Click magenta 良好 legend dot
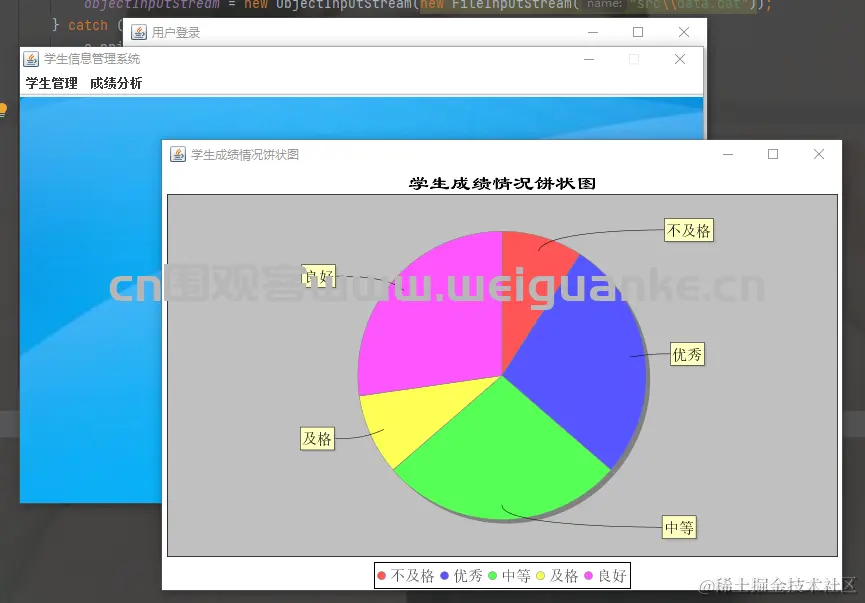 589,576
